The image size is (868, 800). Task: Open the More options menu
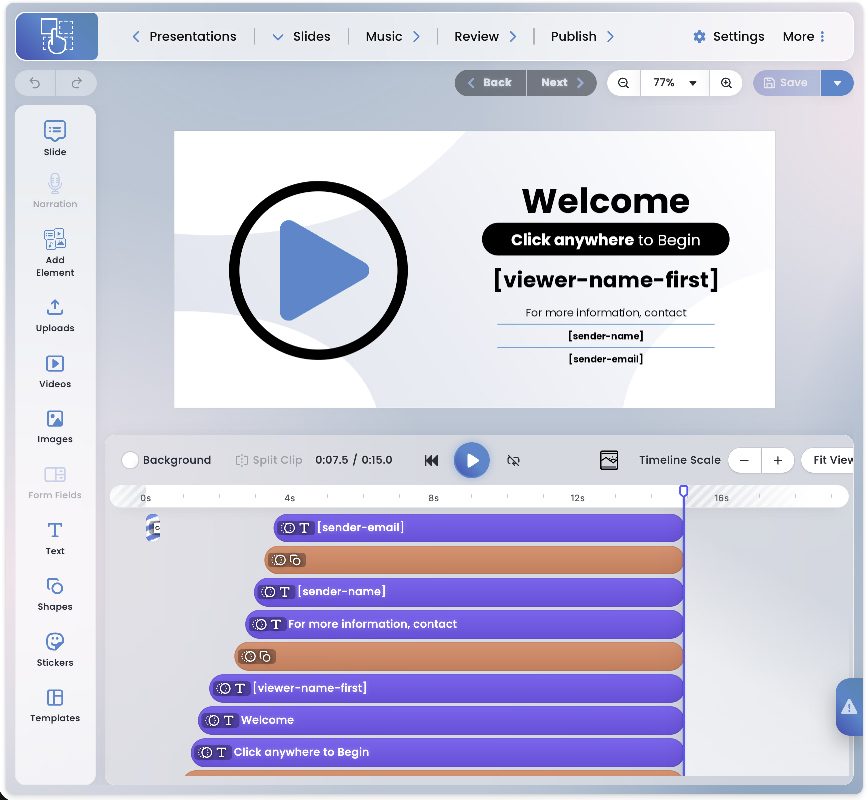(804, 37)
